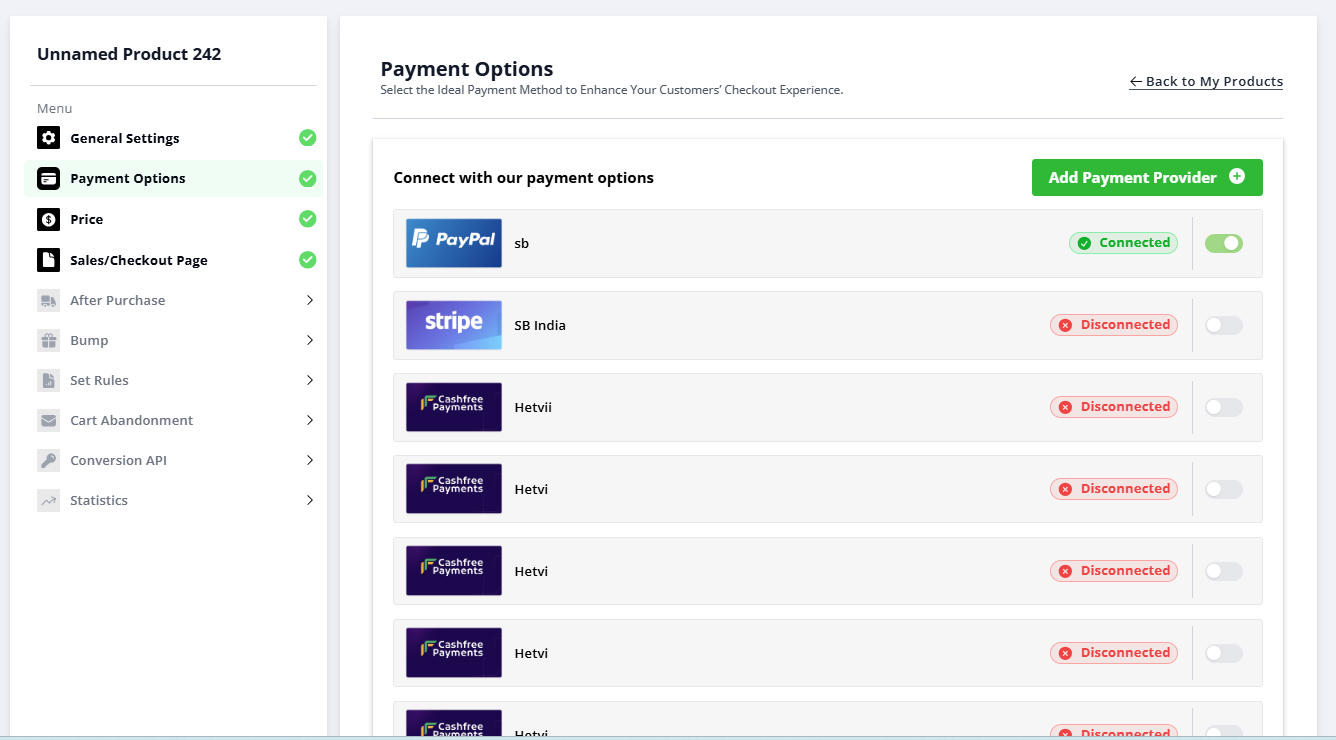Expand the Bump menu chevron
Image resolution: width=1336 pixels, height=740 pixels.
tap(310, 340)
